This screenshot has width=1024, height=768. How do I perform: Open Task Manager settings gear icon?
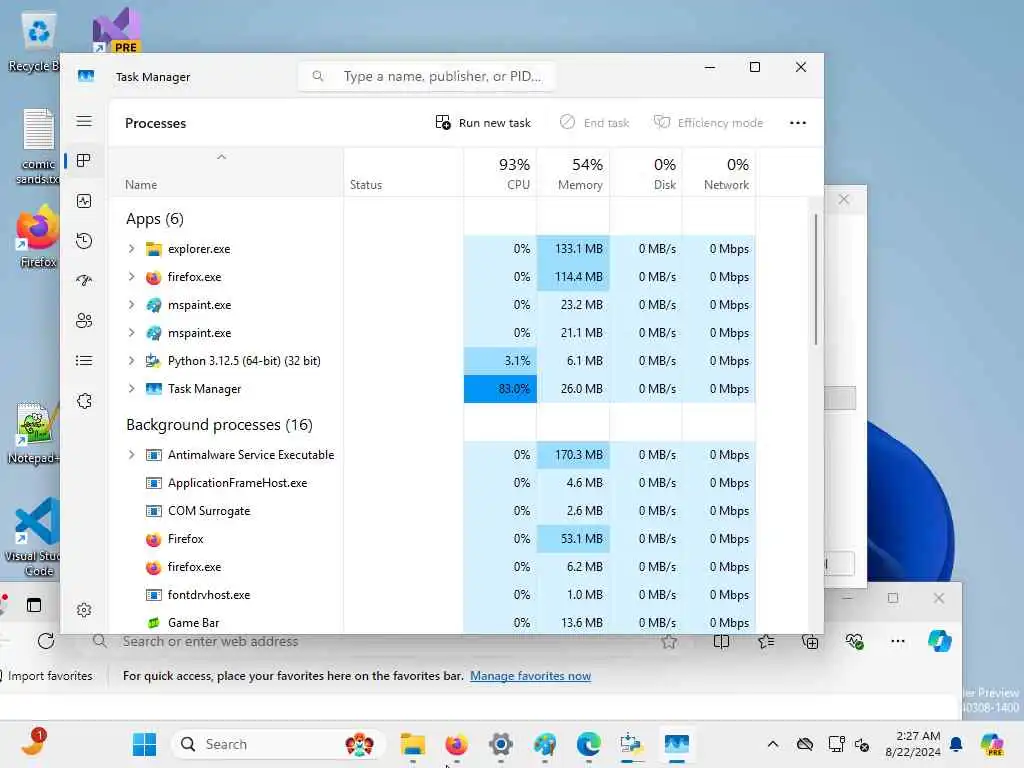84,610
